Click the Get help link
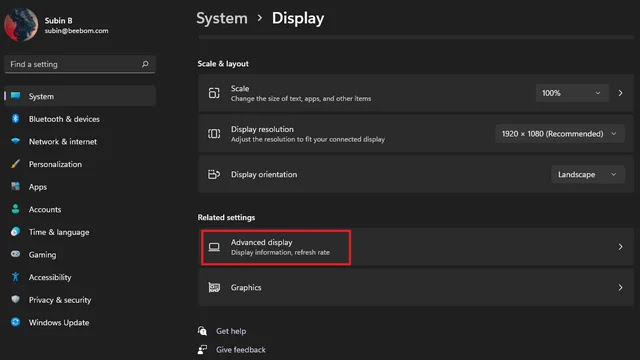Viewport: 640px width, 360px height. [231, 331]
